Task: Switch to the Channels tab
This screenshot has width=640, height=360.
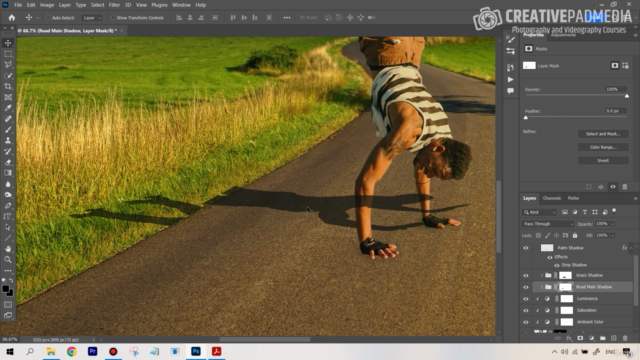Action: [552, 198]
